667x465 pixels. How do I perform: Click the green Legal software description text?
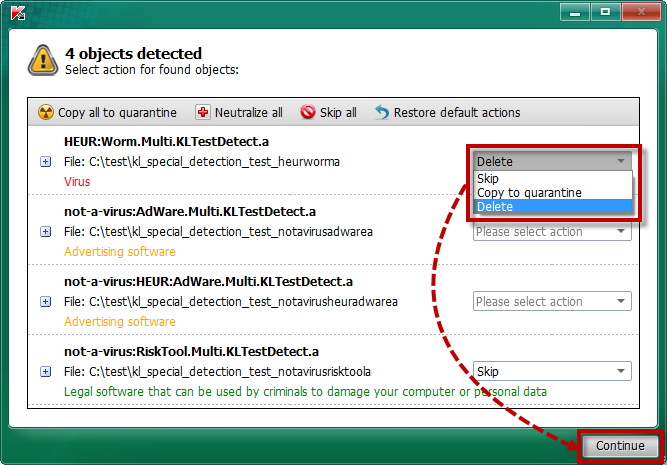(x=305, y=392)
